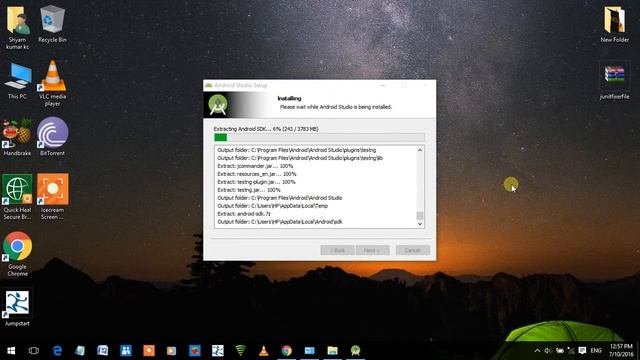This screenshot has height=360, width=640.
Task: Open Word icon in taskbar
Action: [x=102, y=351]
